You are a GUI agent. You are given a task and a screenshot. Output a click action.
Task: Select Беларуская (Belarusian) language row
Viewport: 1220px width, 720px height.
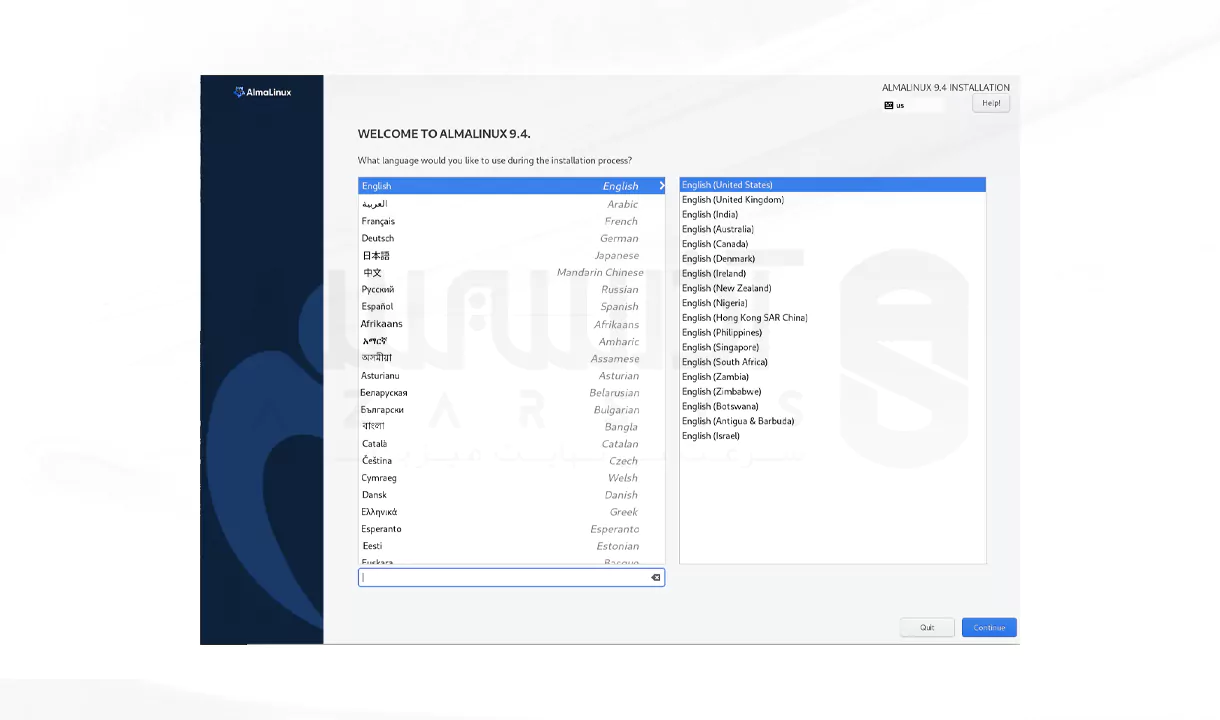tap(511, 392)
